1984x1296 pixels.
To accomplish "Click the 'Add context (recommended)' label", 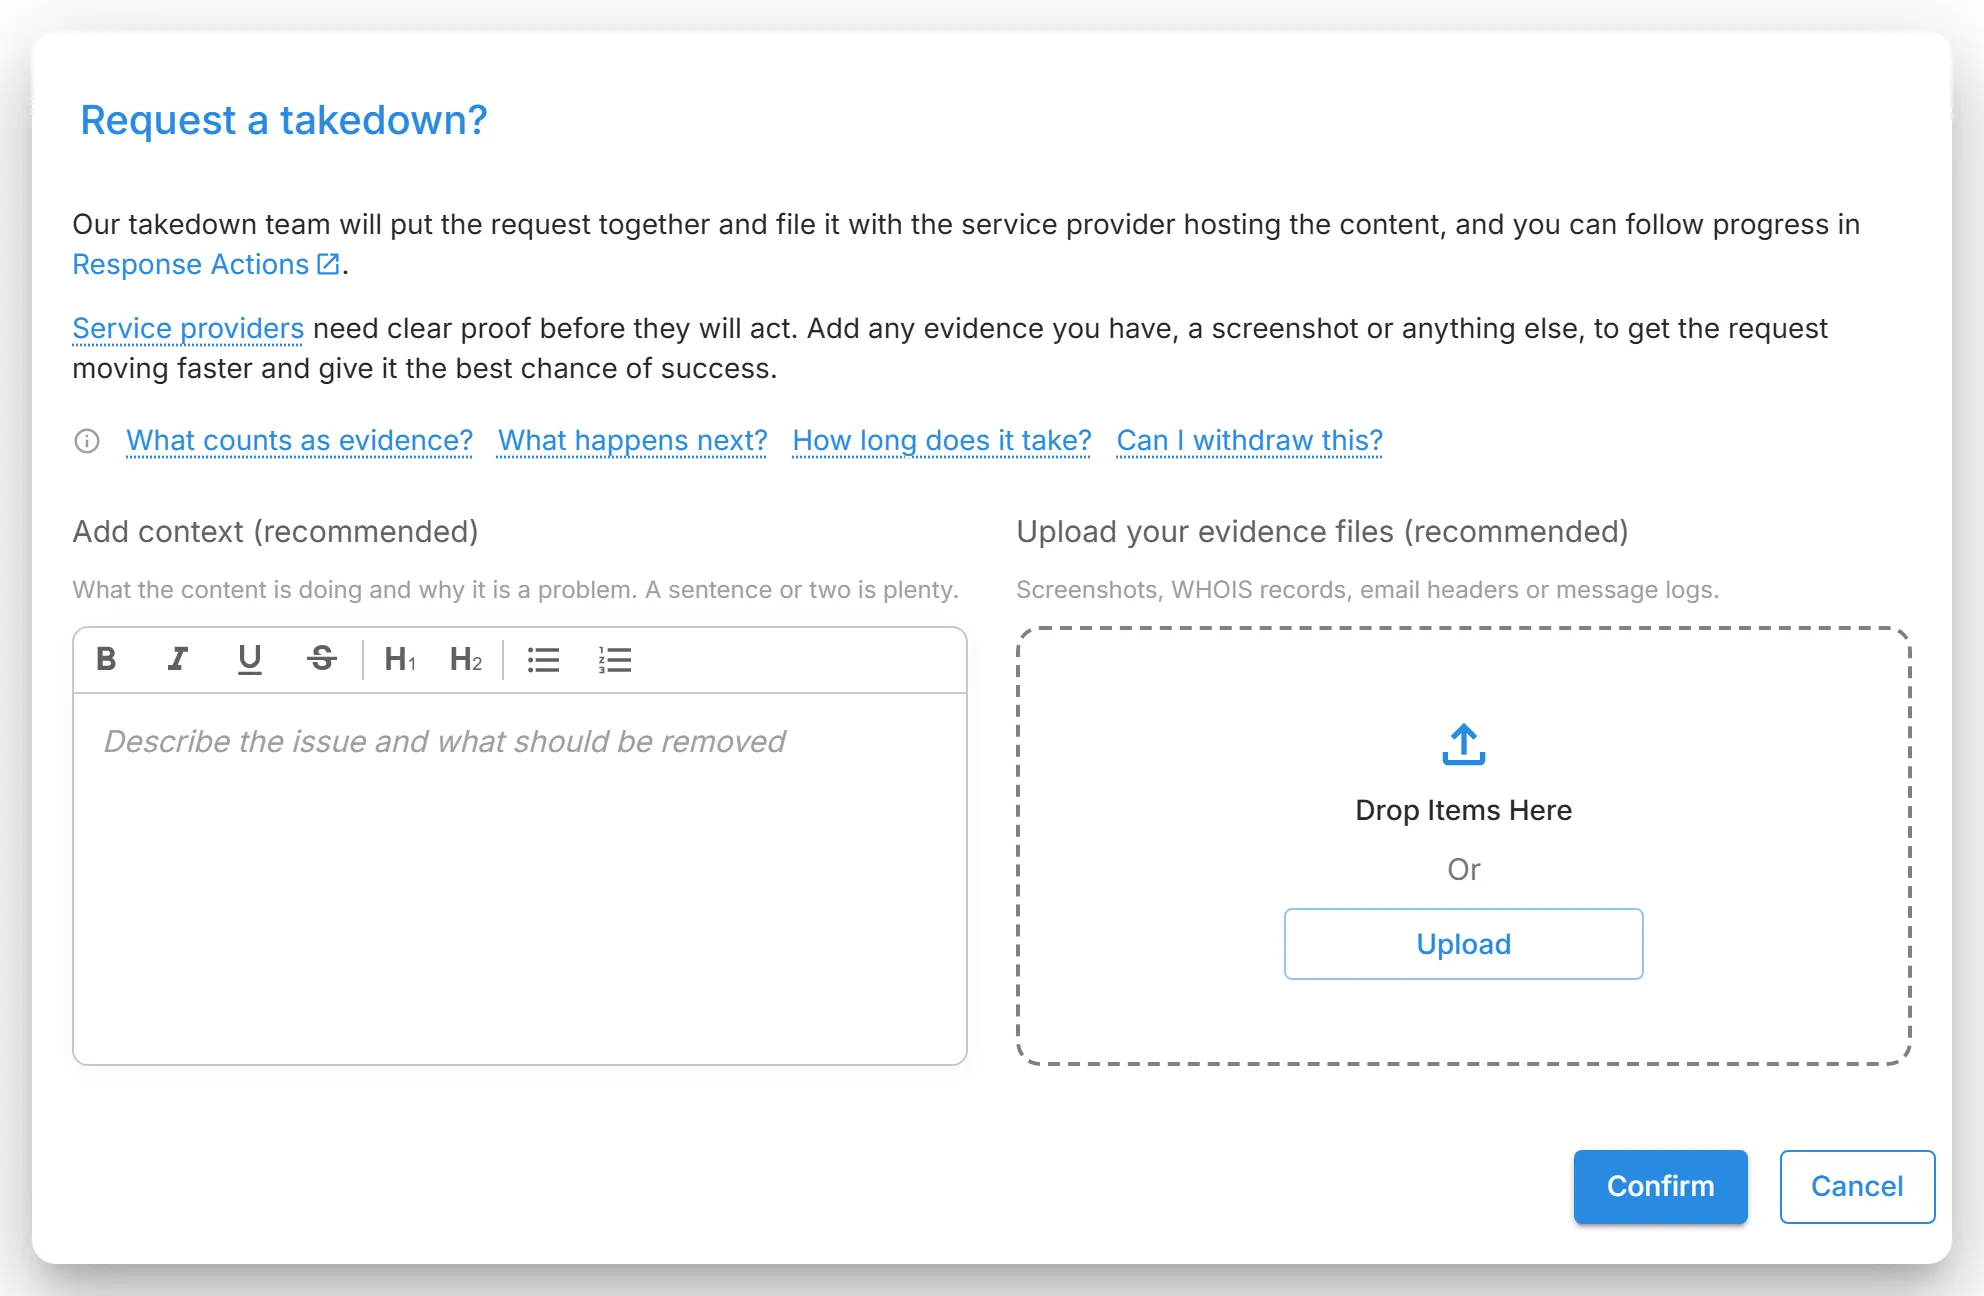I will click(275, 532).
